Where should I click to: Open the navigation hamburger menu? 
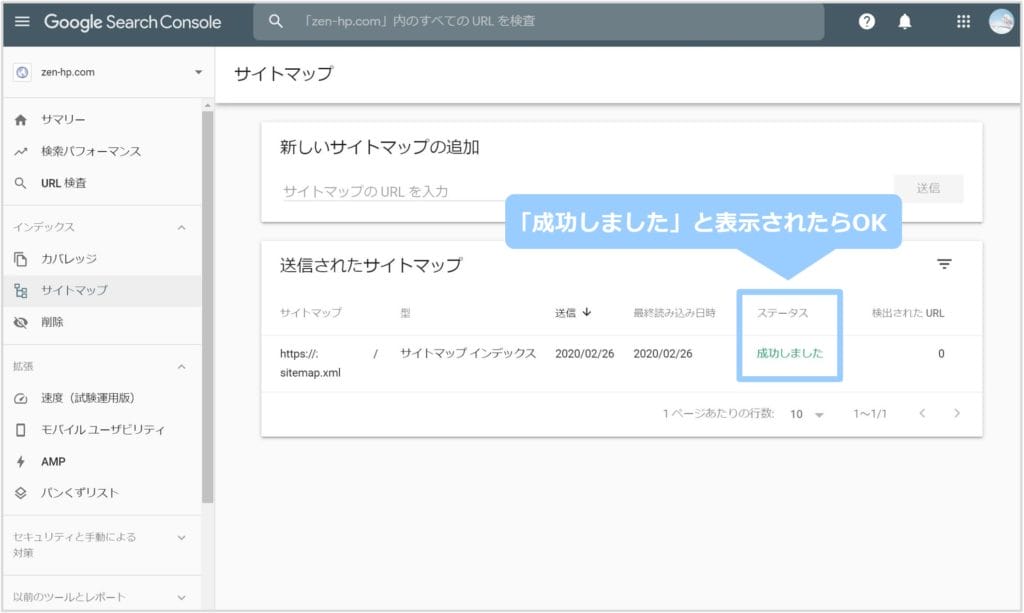click(22, 22)
